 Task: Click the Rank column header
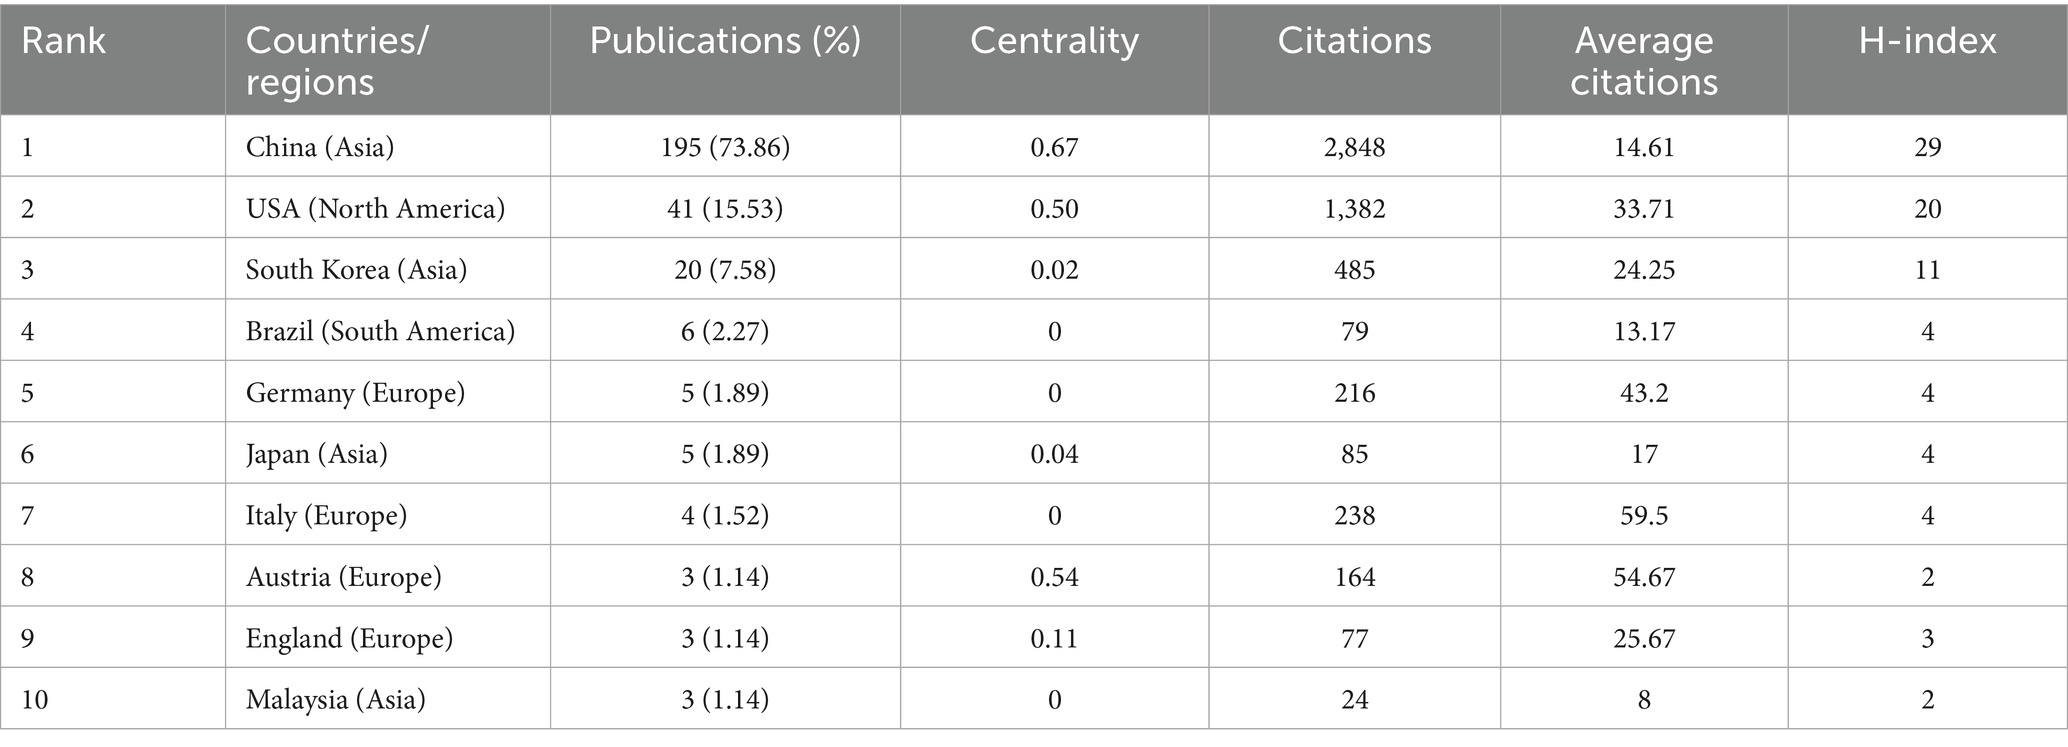coord(63,41)
